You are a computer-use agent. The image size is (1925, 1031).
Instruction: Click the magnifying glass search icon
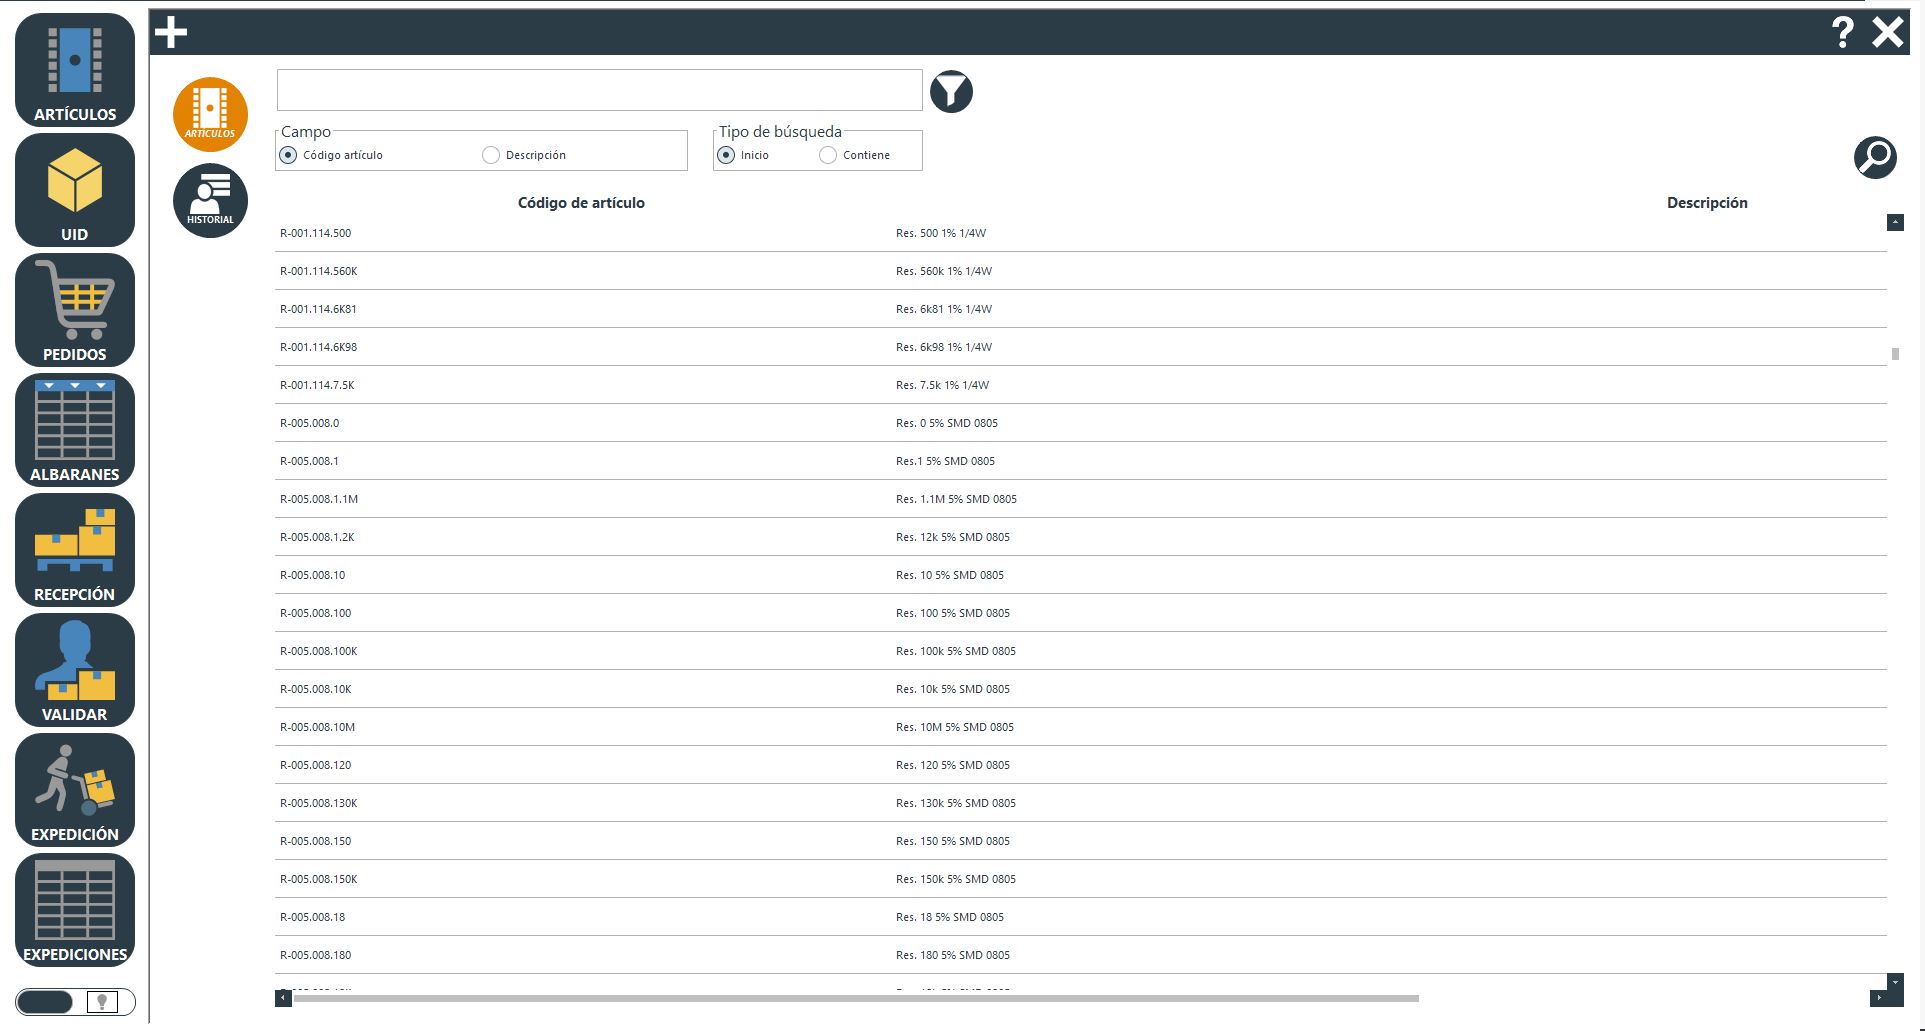[1875, 157]
